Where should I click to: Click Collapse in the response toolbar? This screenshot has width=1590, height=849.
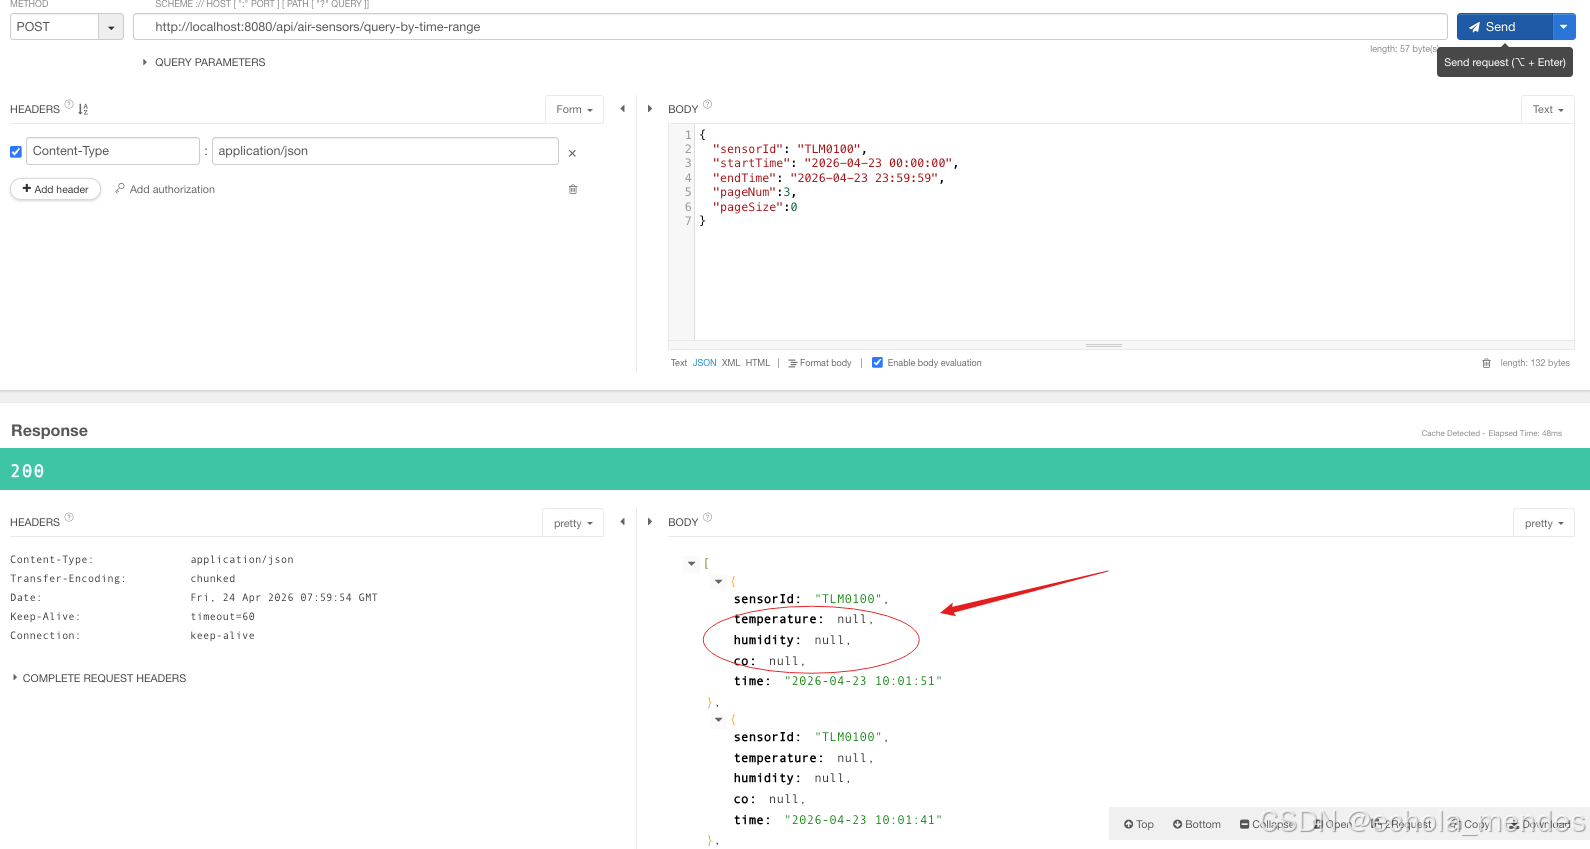click(x=1266, y=824)
